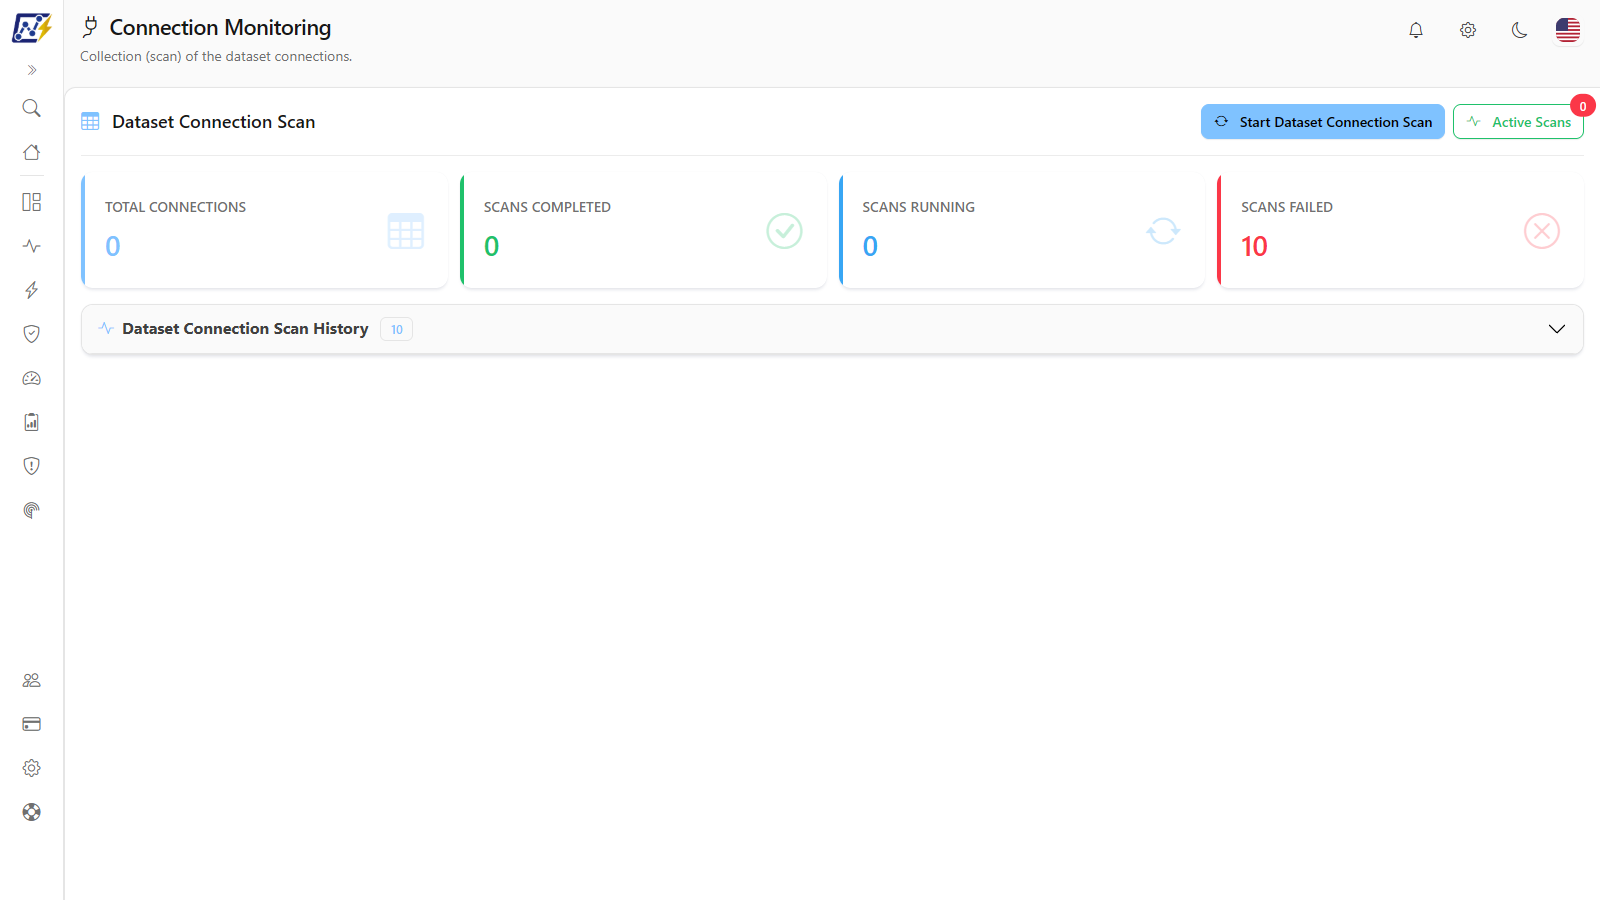Open the clipboard report sidebar icon
1600x900 pixels.
[32, 422]
